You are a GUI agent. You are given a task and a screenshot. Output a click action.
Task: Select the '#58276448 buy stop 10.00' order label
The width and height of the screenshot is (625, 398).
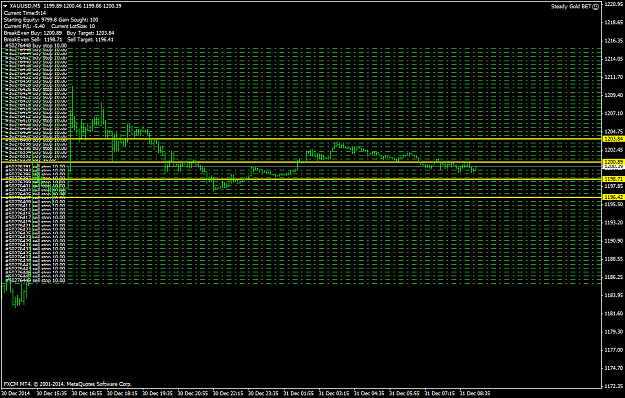[x=35, y=46]
